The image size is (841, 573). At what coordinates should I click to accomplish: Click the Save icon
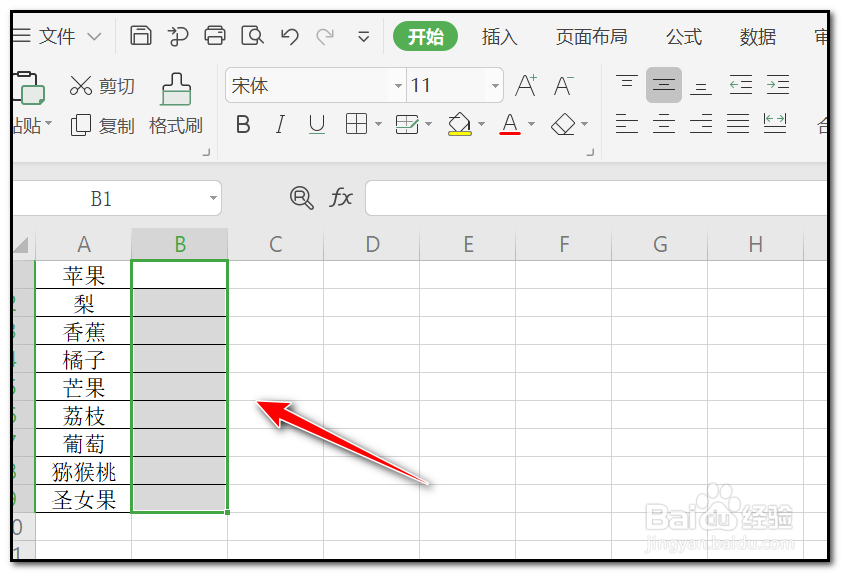point(141,36)
